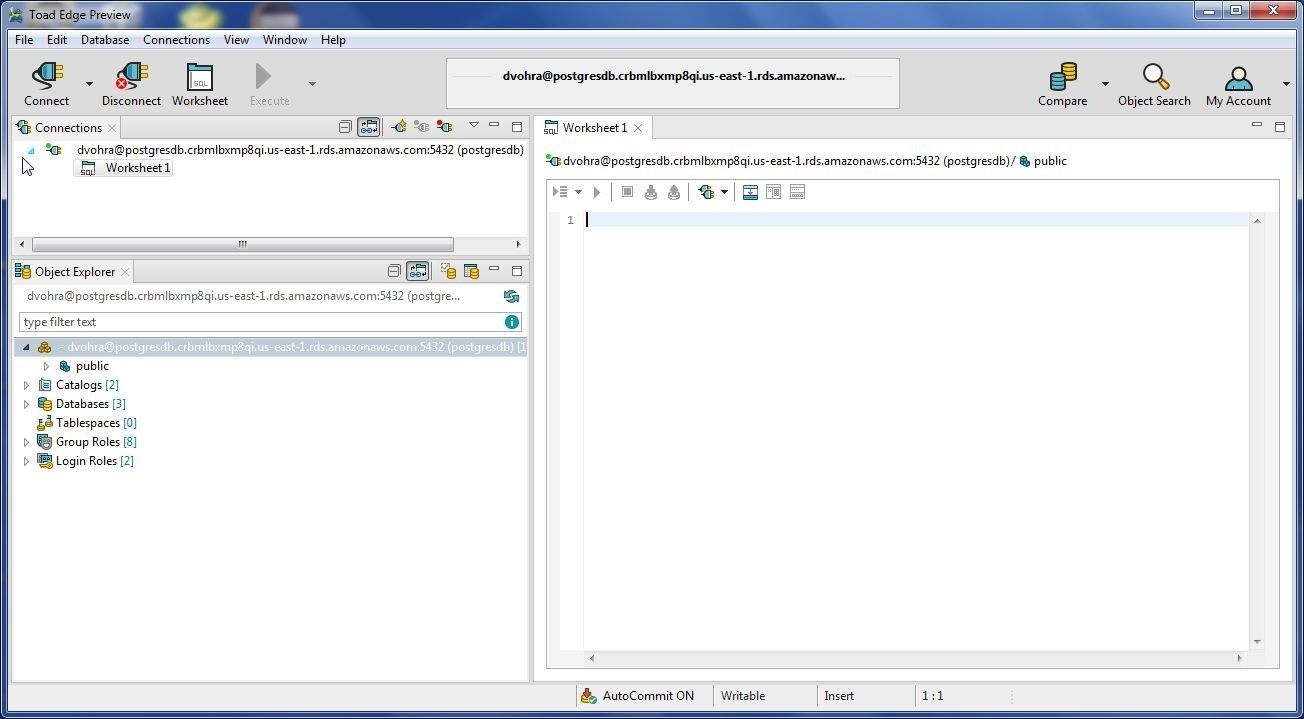
Task: Click the Connections panel horizontal scrollbar
Action: [242, 244]
